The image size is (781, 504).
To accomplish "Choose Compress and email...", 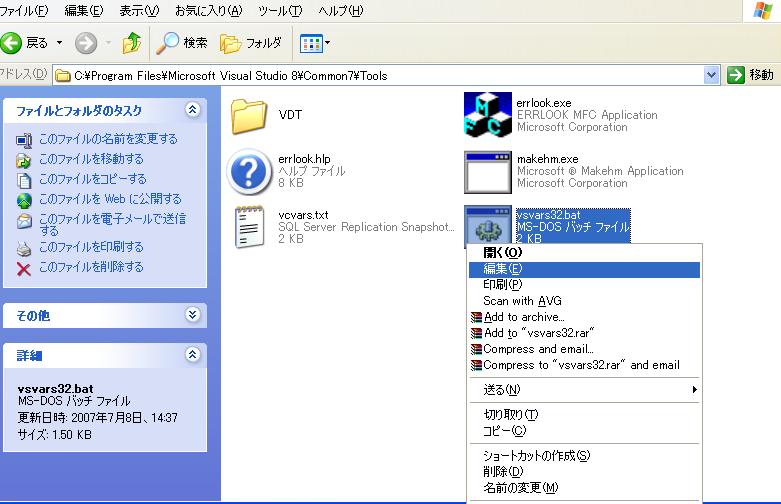I will [x=584, y=349].
